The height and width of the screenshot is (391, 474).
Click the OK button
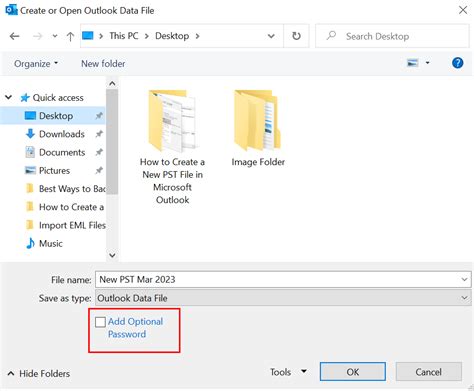click(353, 372)
